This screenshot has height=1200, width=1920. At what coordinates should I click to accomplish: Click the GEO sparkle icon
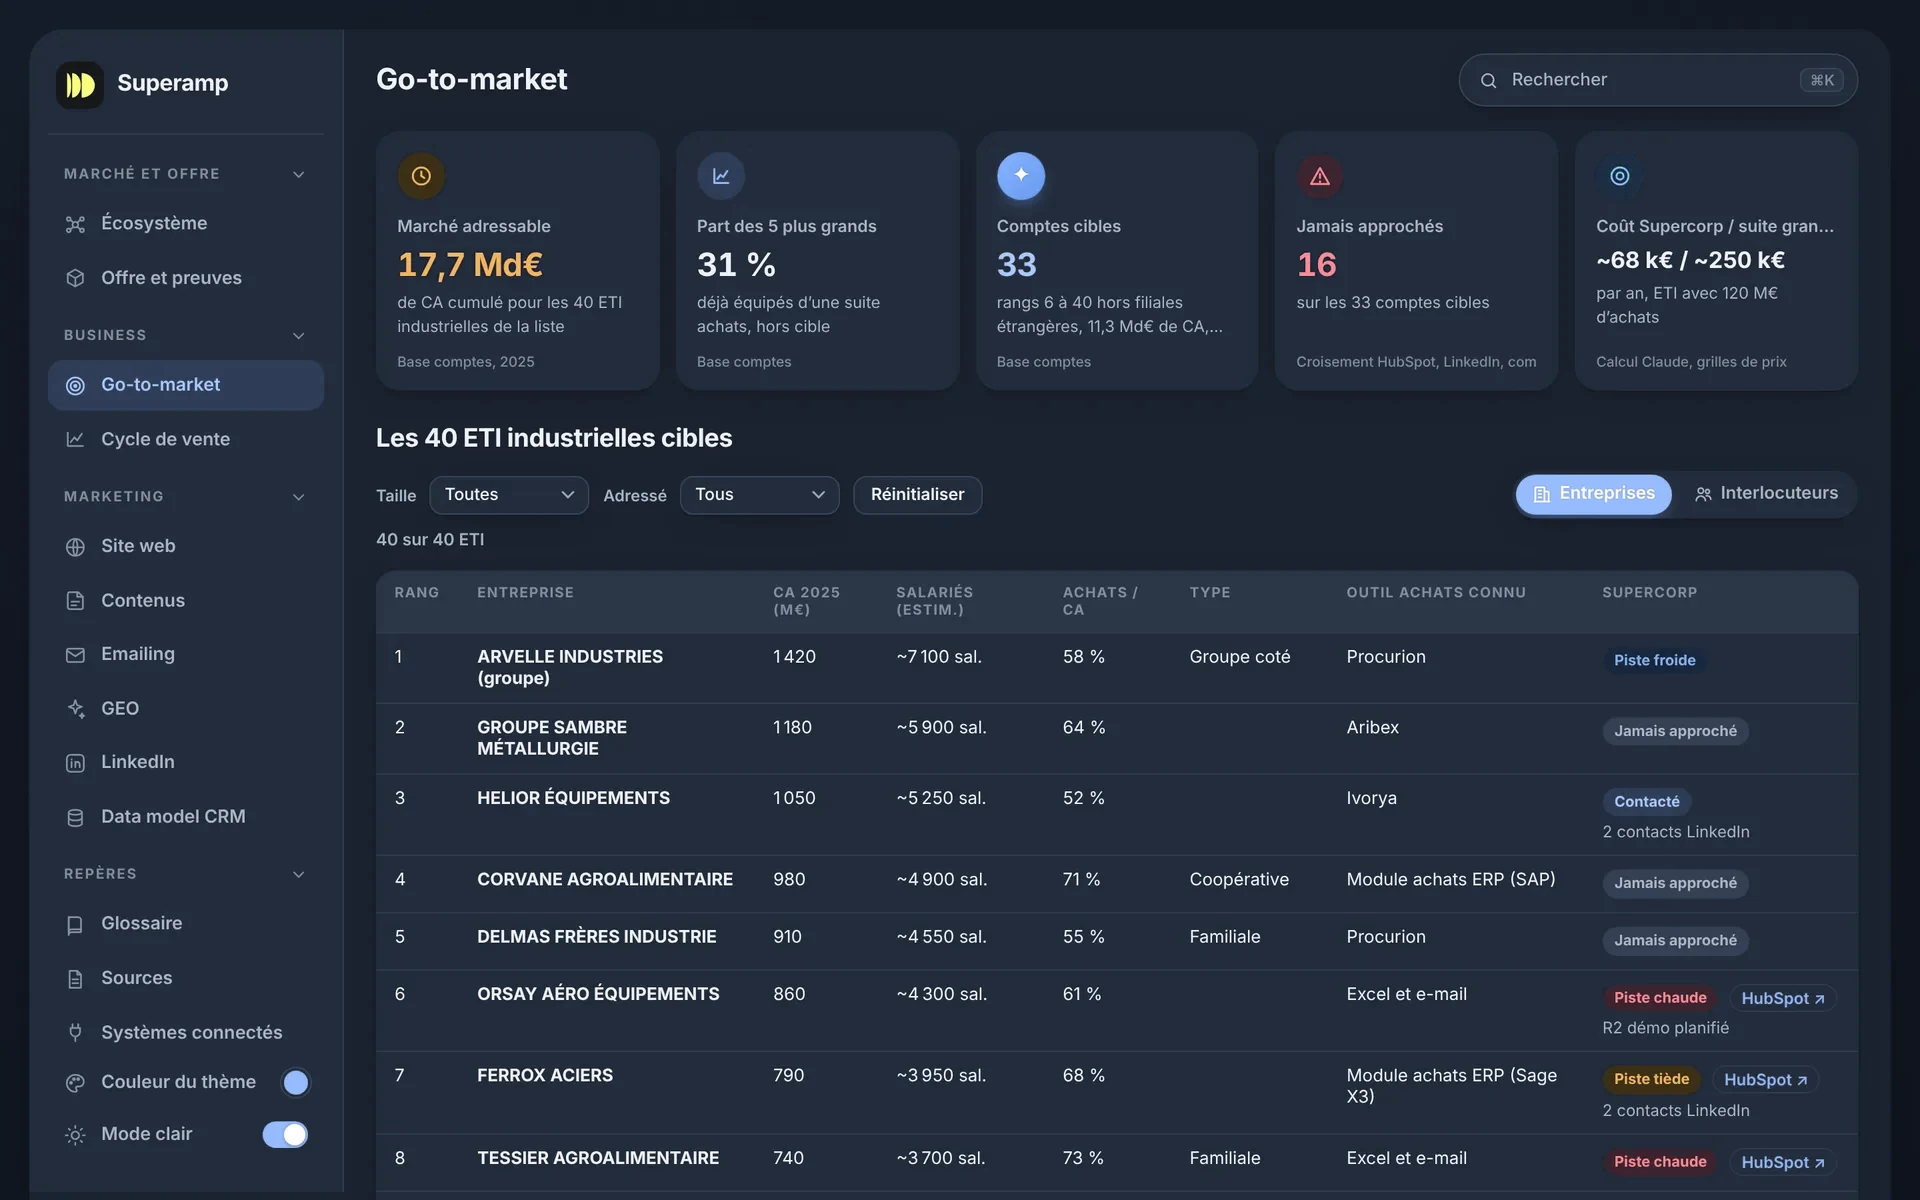75,708
